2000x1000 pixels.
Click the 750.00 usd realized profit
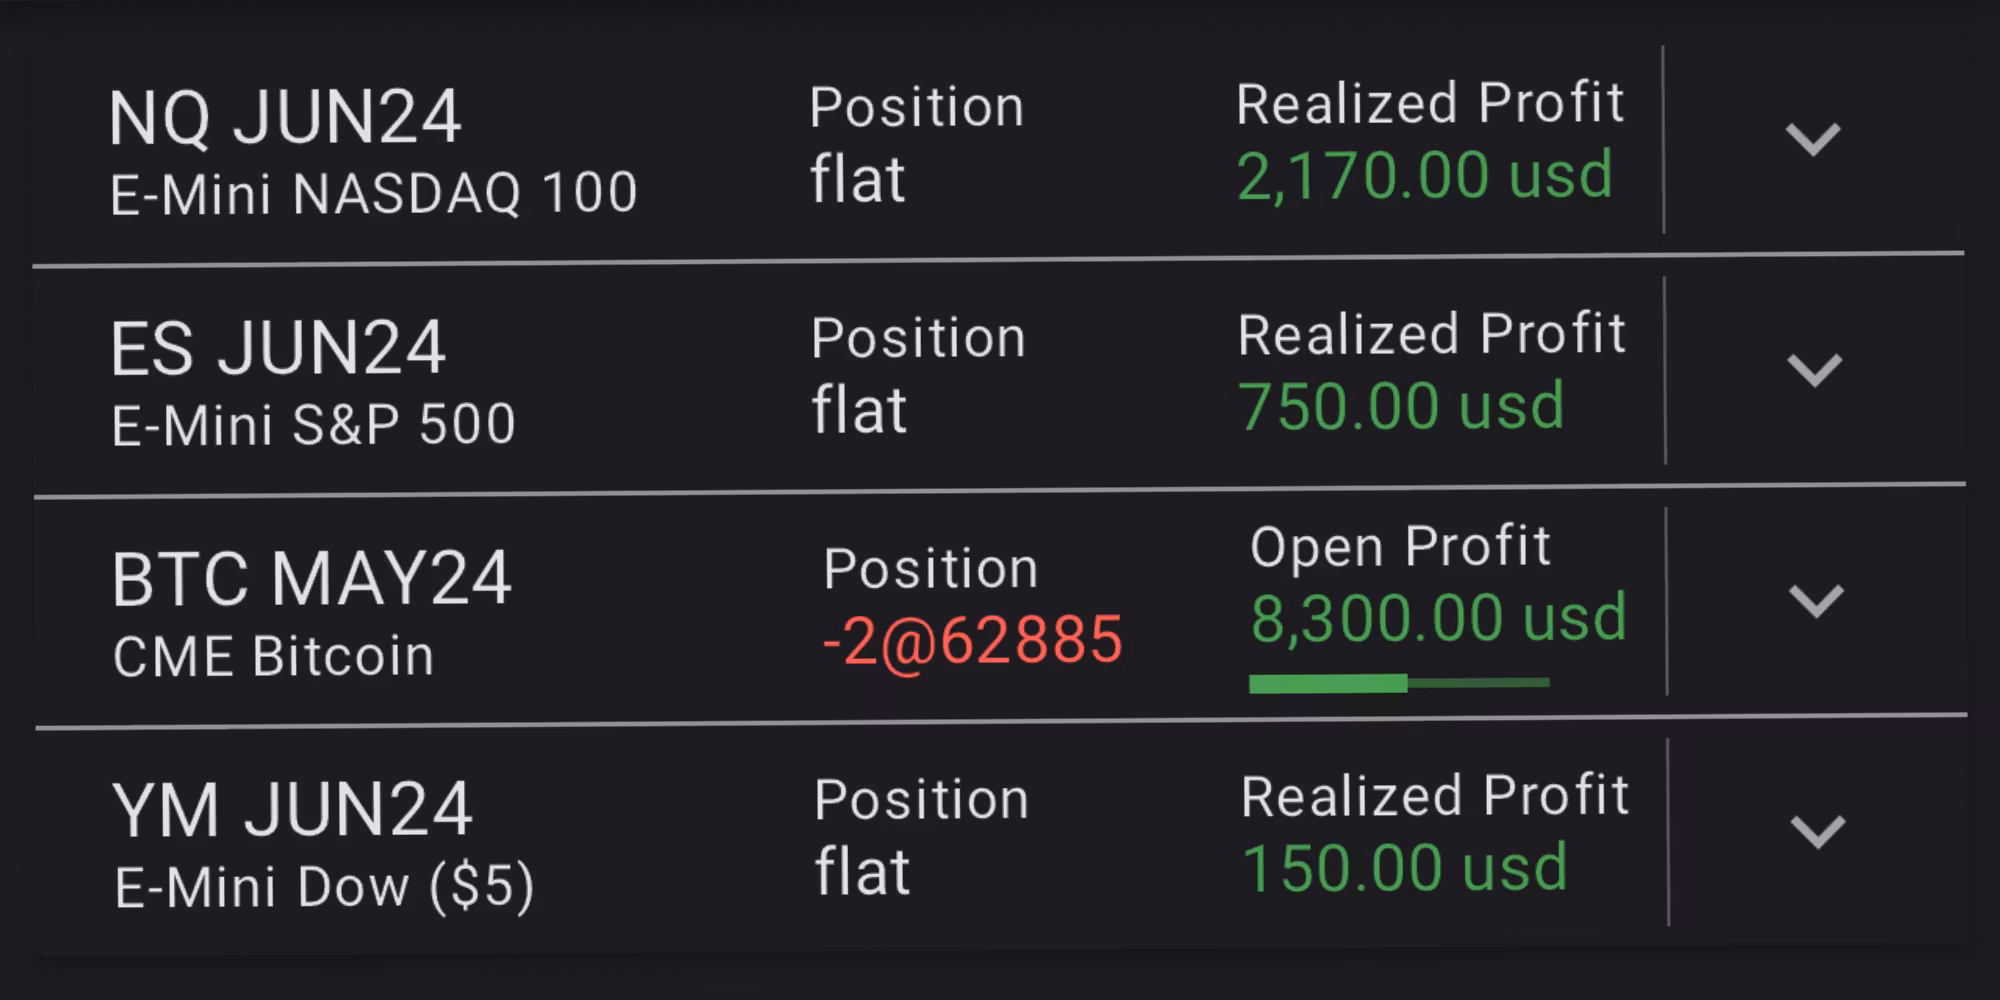click(1401, 407)
